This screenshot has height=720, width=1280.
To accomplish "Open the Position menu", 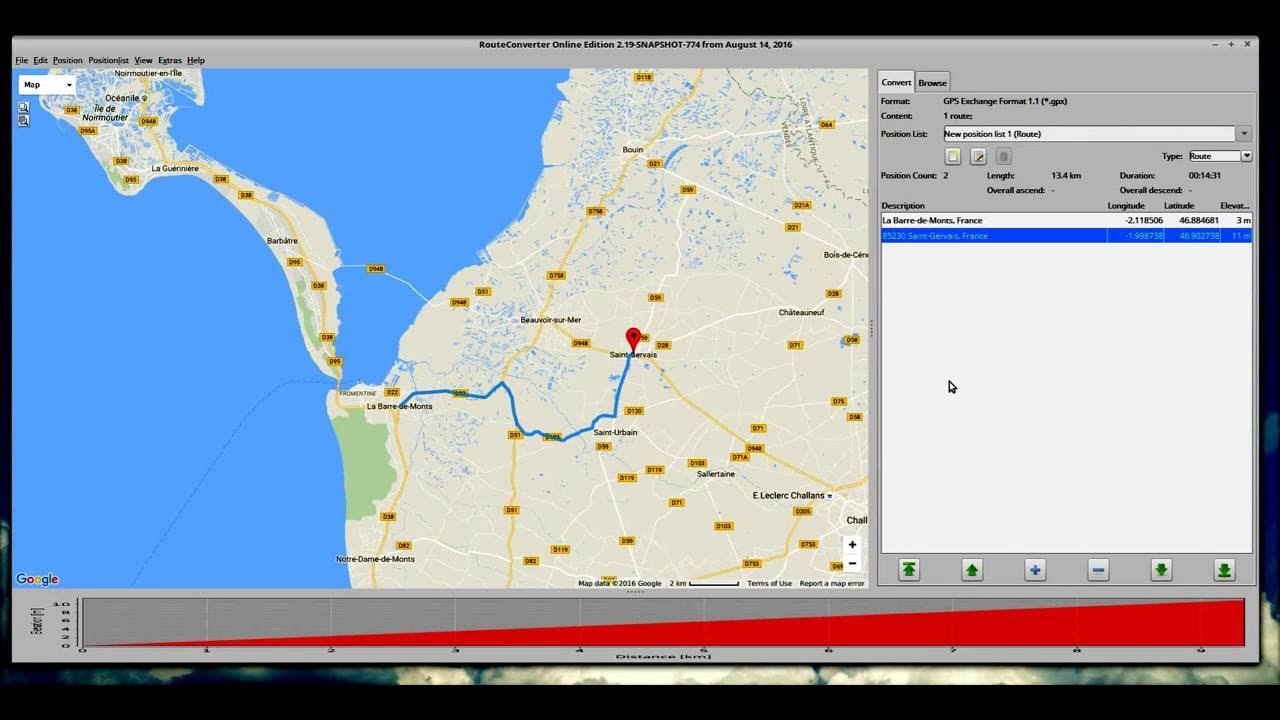I will coord(67,60).
